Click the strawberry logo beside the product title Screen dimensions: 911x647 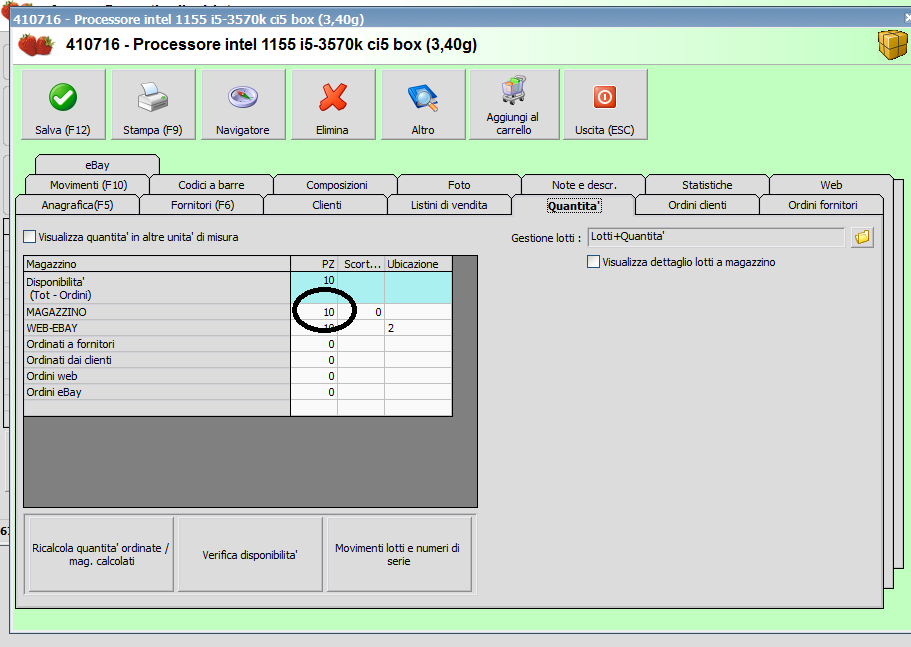tap(36, 45)
